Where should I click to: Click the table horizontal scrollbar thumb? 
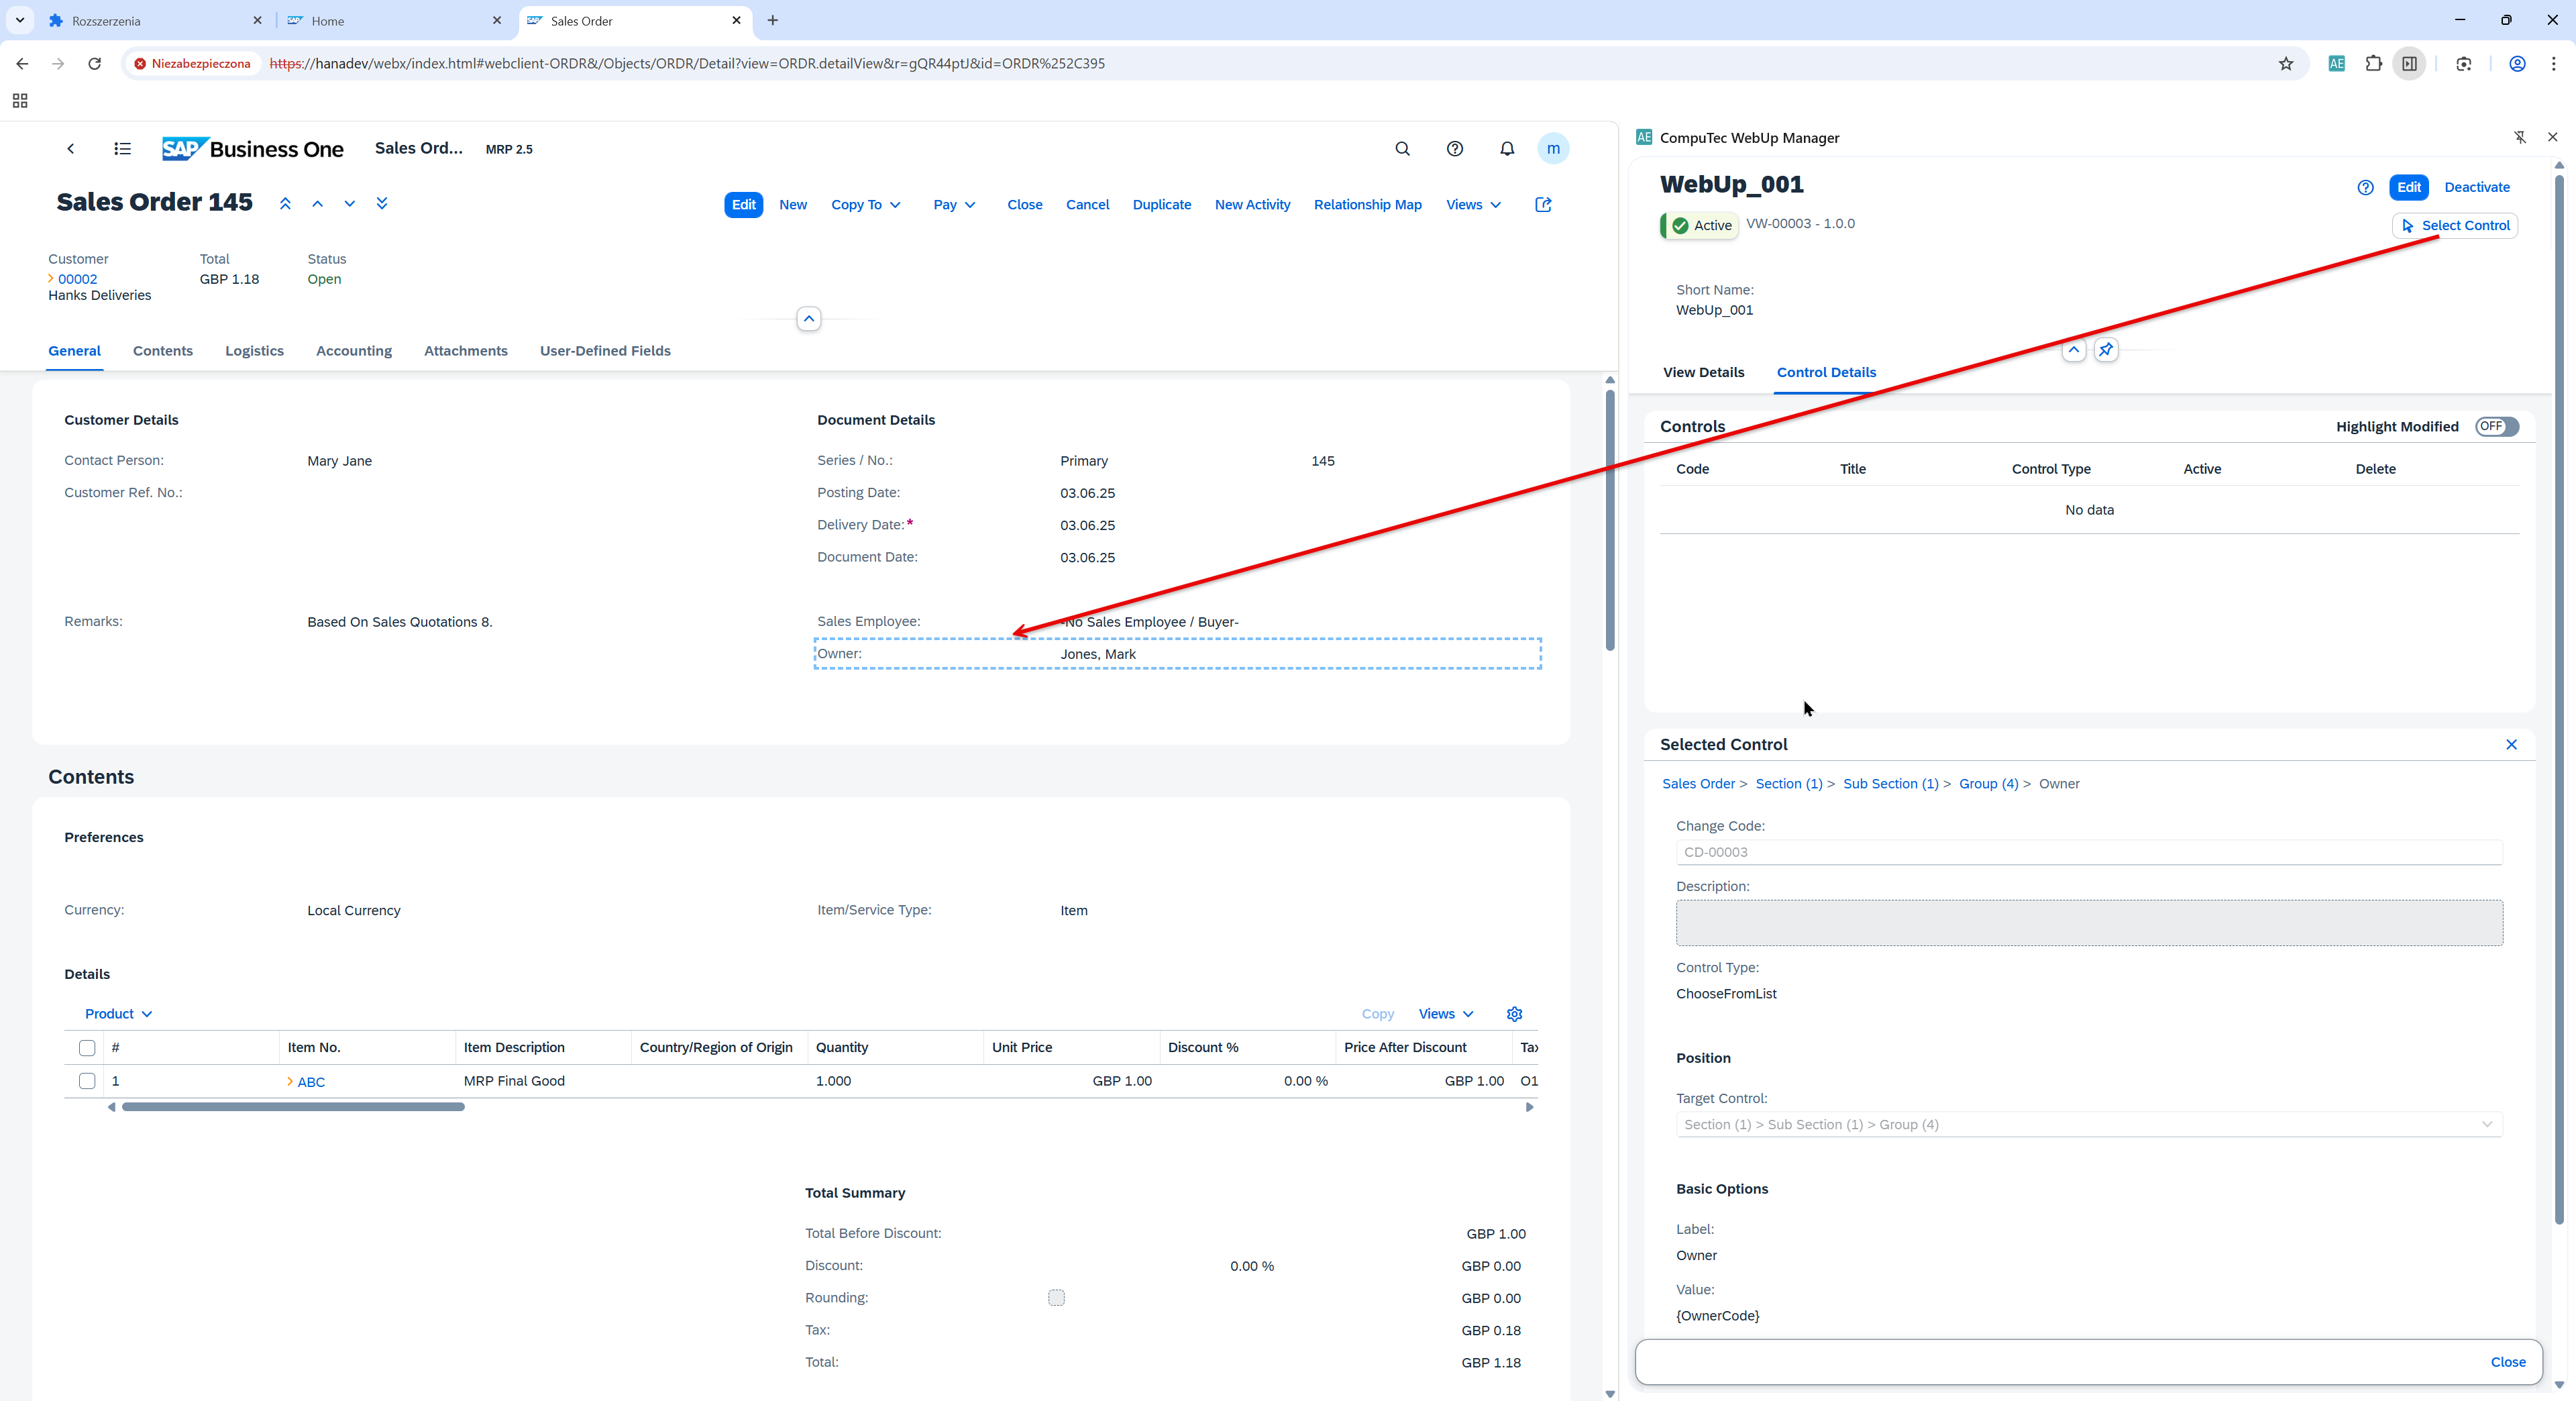(x=293, y=1107)
